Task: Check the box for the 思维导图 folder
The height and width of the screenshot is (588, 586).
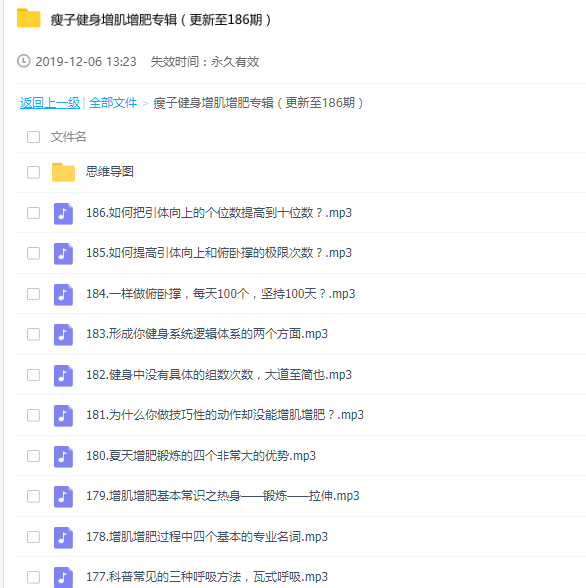Action: click(33, 172)
